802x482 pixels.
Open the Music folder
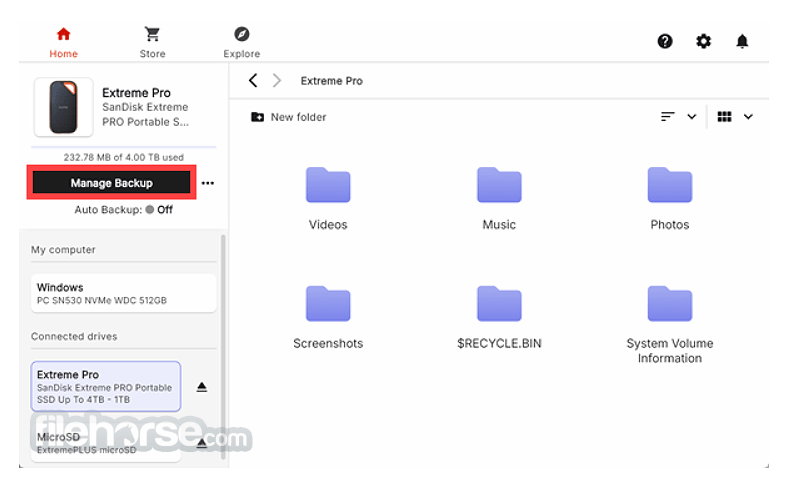[x=499, y=199]
